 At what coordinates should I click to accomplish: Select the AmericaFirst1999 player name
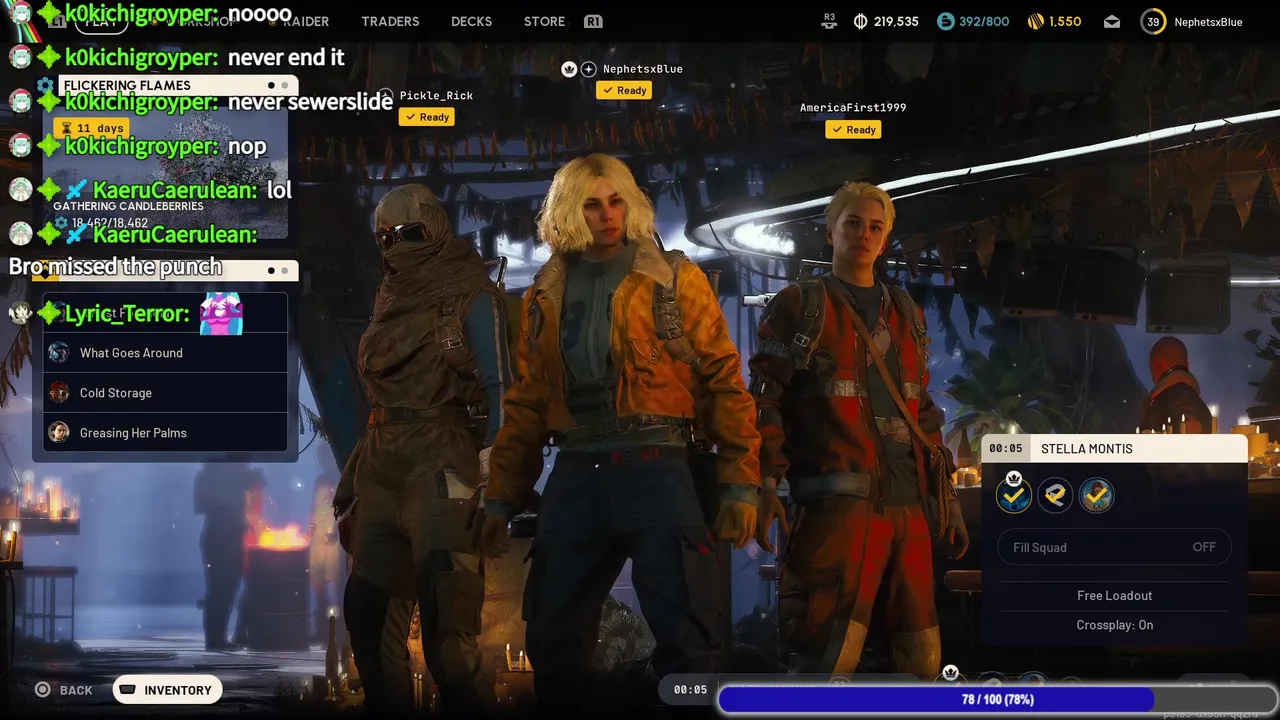tap(853, 107)
